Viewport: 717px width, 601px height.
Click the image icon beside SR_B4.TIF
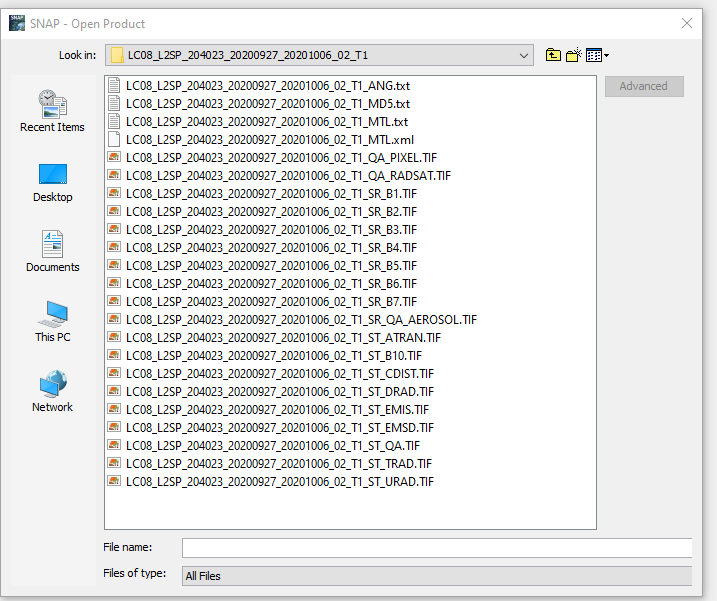click(114, 247)
